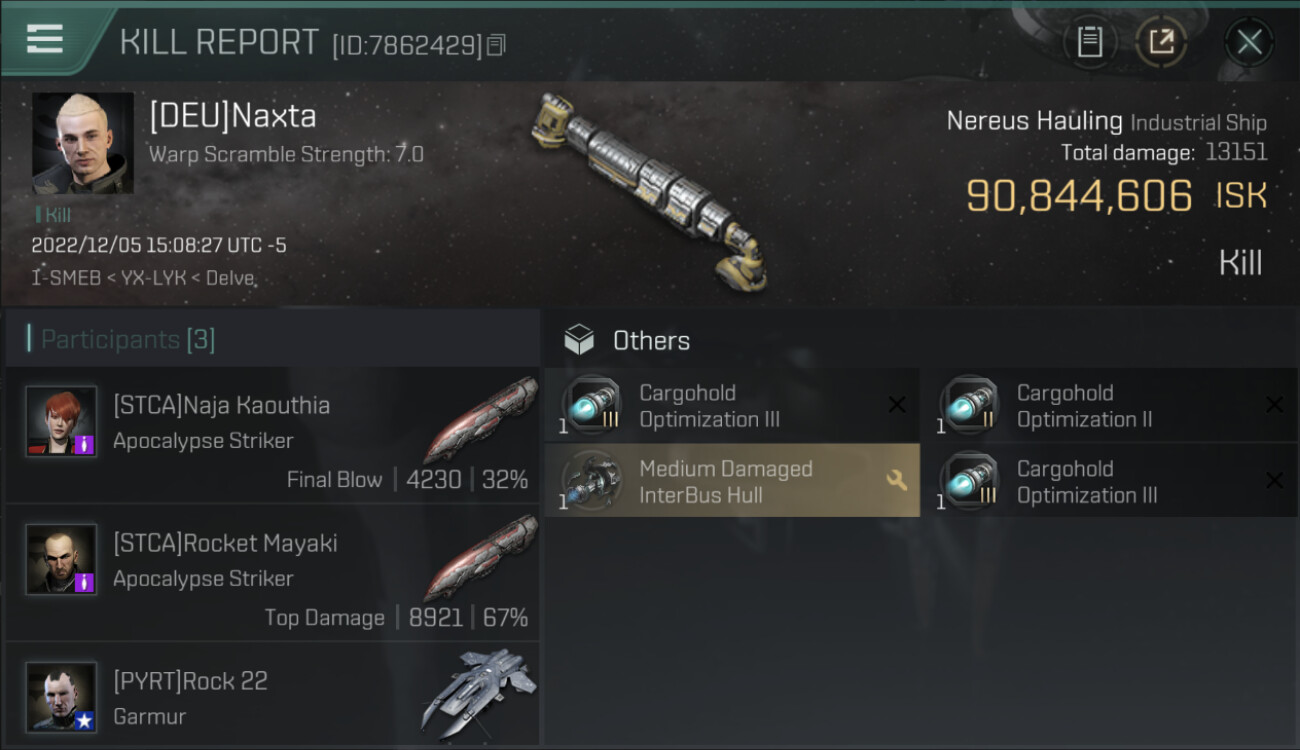1300x750 pixels.
Task: Click the Others cube icon
Action: (579, 340)
